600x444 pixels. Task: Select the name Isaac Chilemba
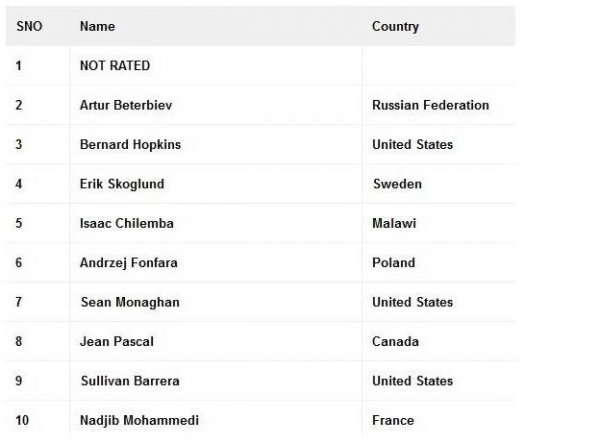[x=127, y=223]
